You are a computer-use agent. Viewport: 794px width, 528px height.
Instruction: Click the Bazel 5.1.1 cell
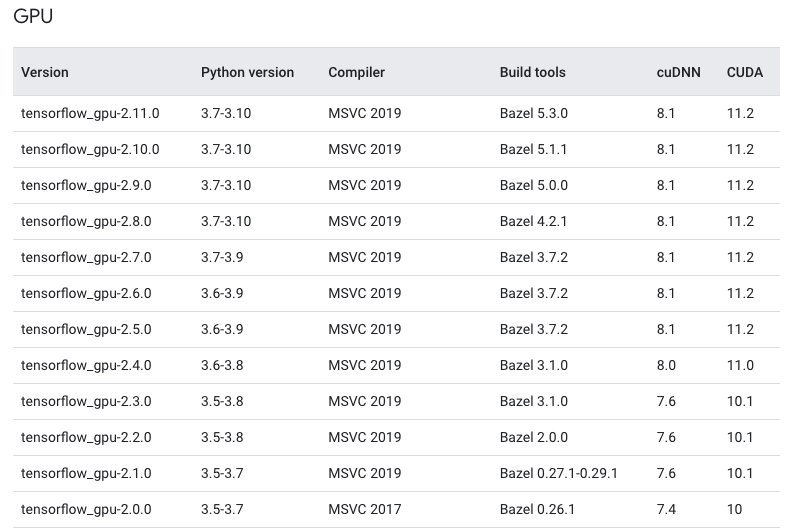point(533,150)
